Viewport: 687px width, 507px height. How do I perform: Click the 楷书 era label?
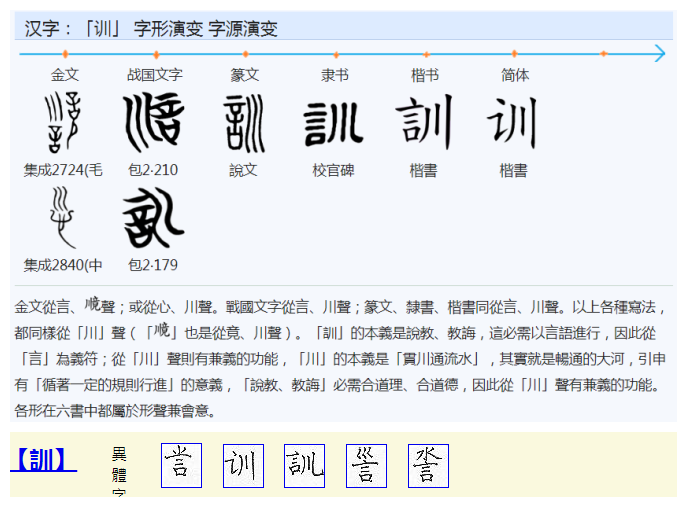[x=425, y=75]
